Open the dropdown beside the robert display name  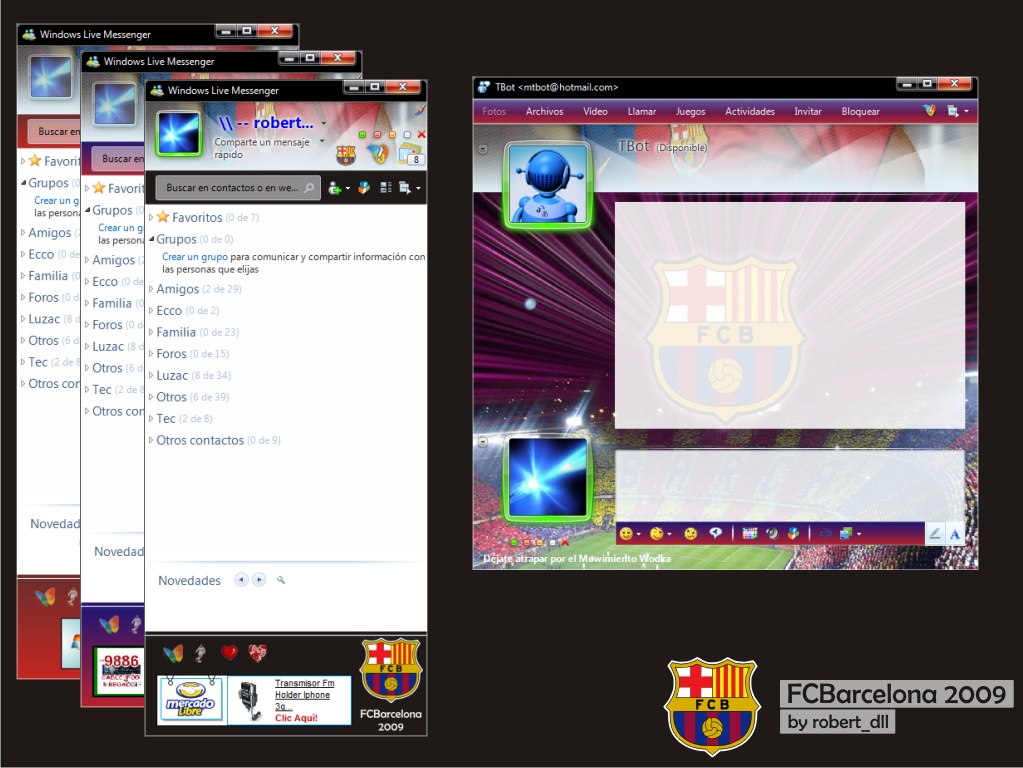point(324,123)
